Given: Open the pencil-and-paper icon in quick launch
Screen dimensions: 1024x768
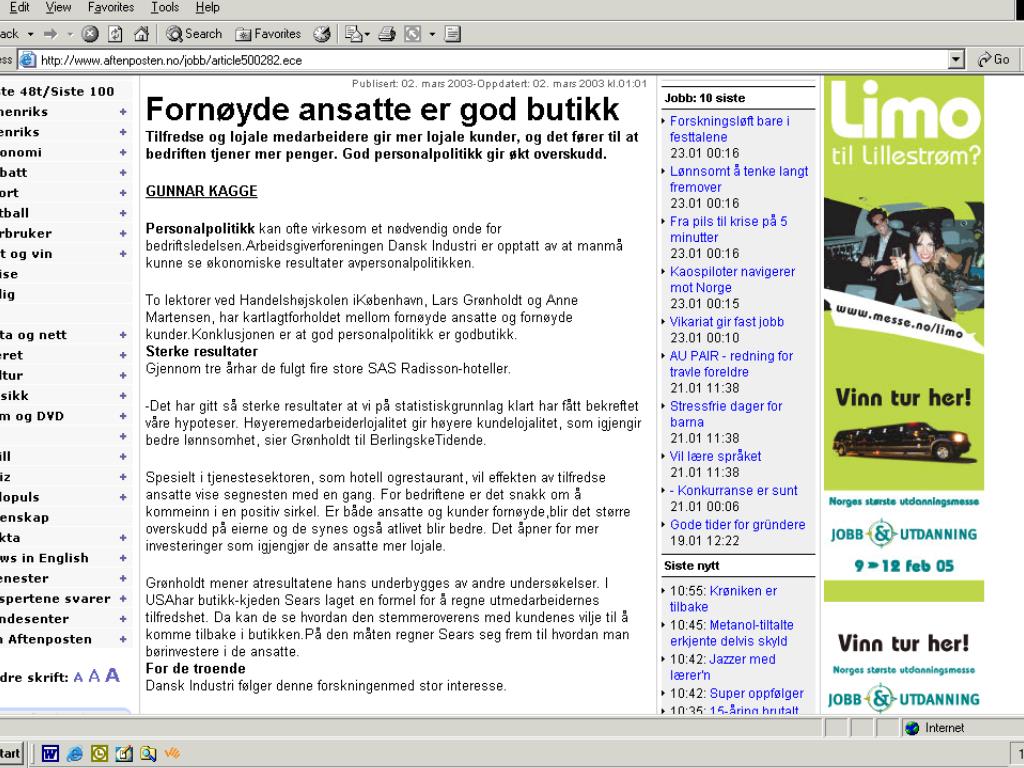Looking at the screenshot, I should click(x=124, y=754).
